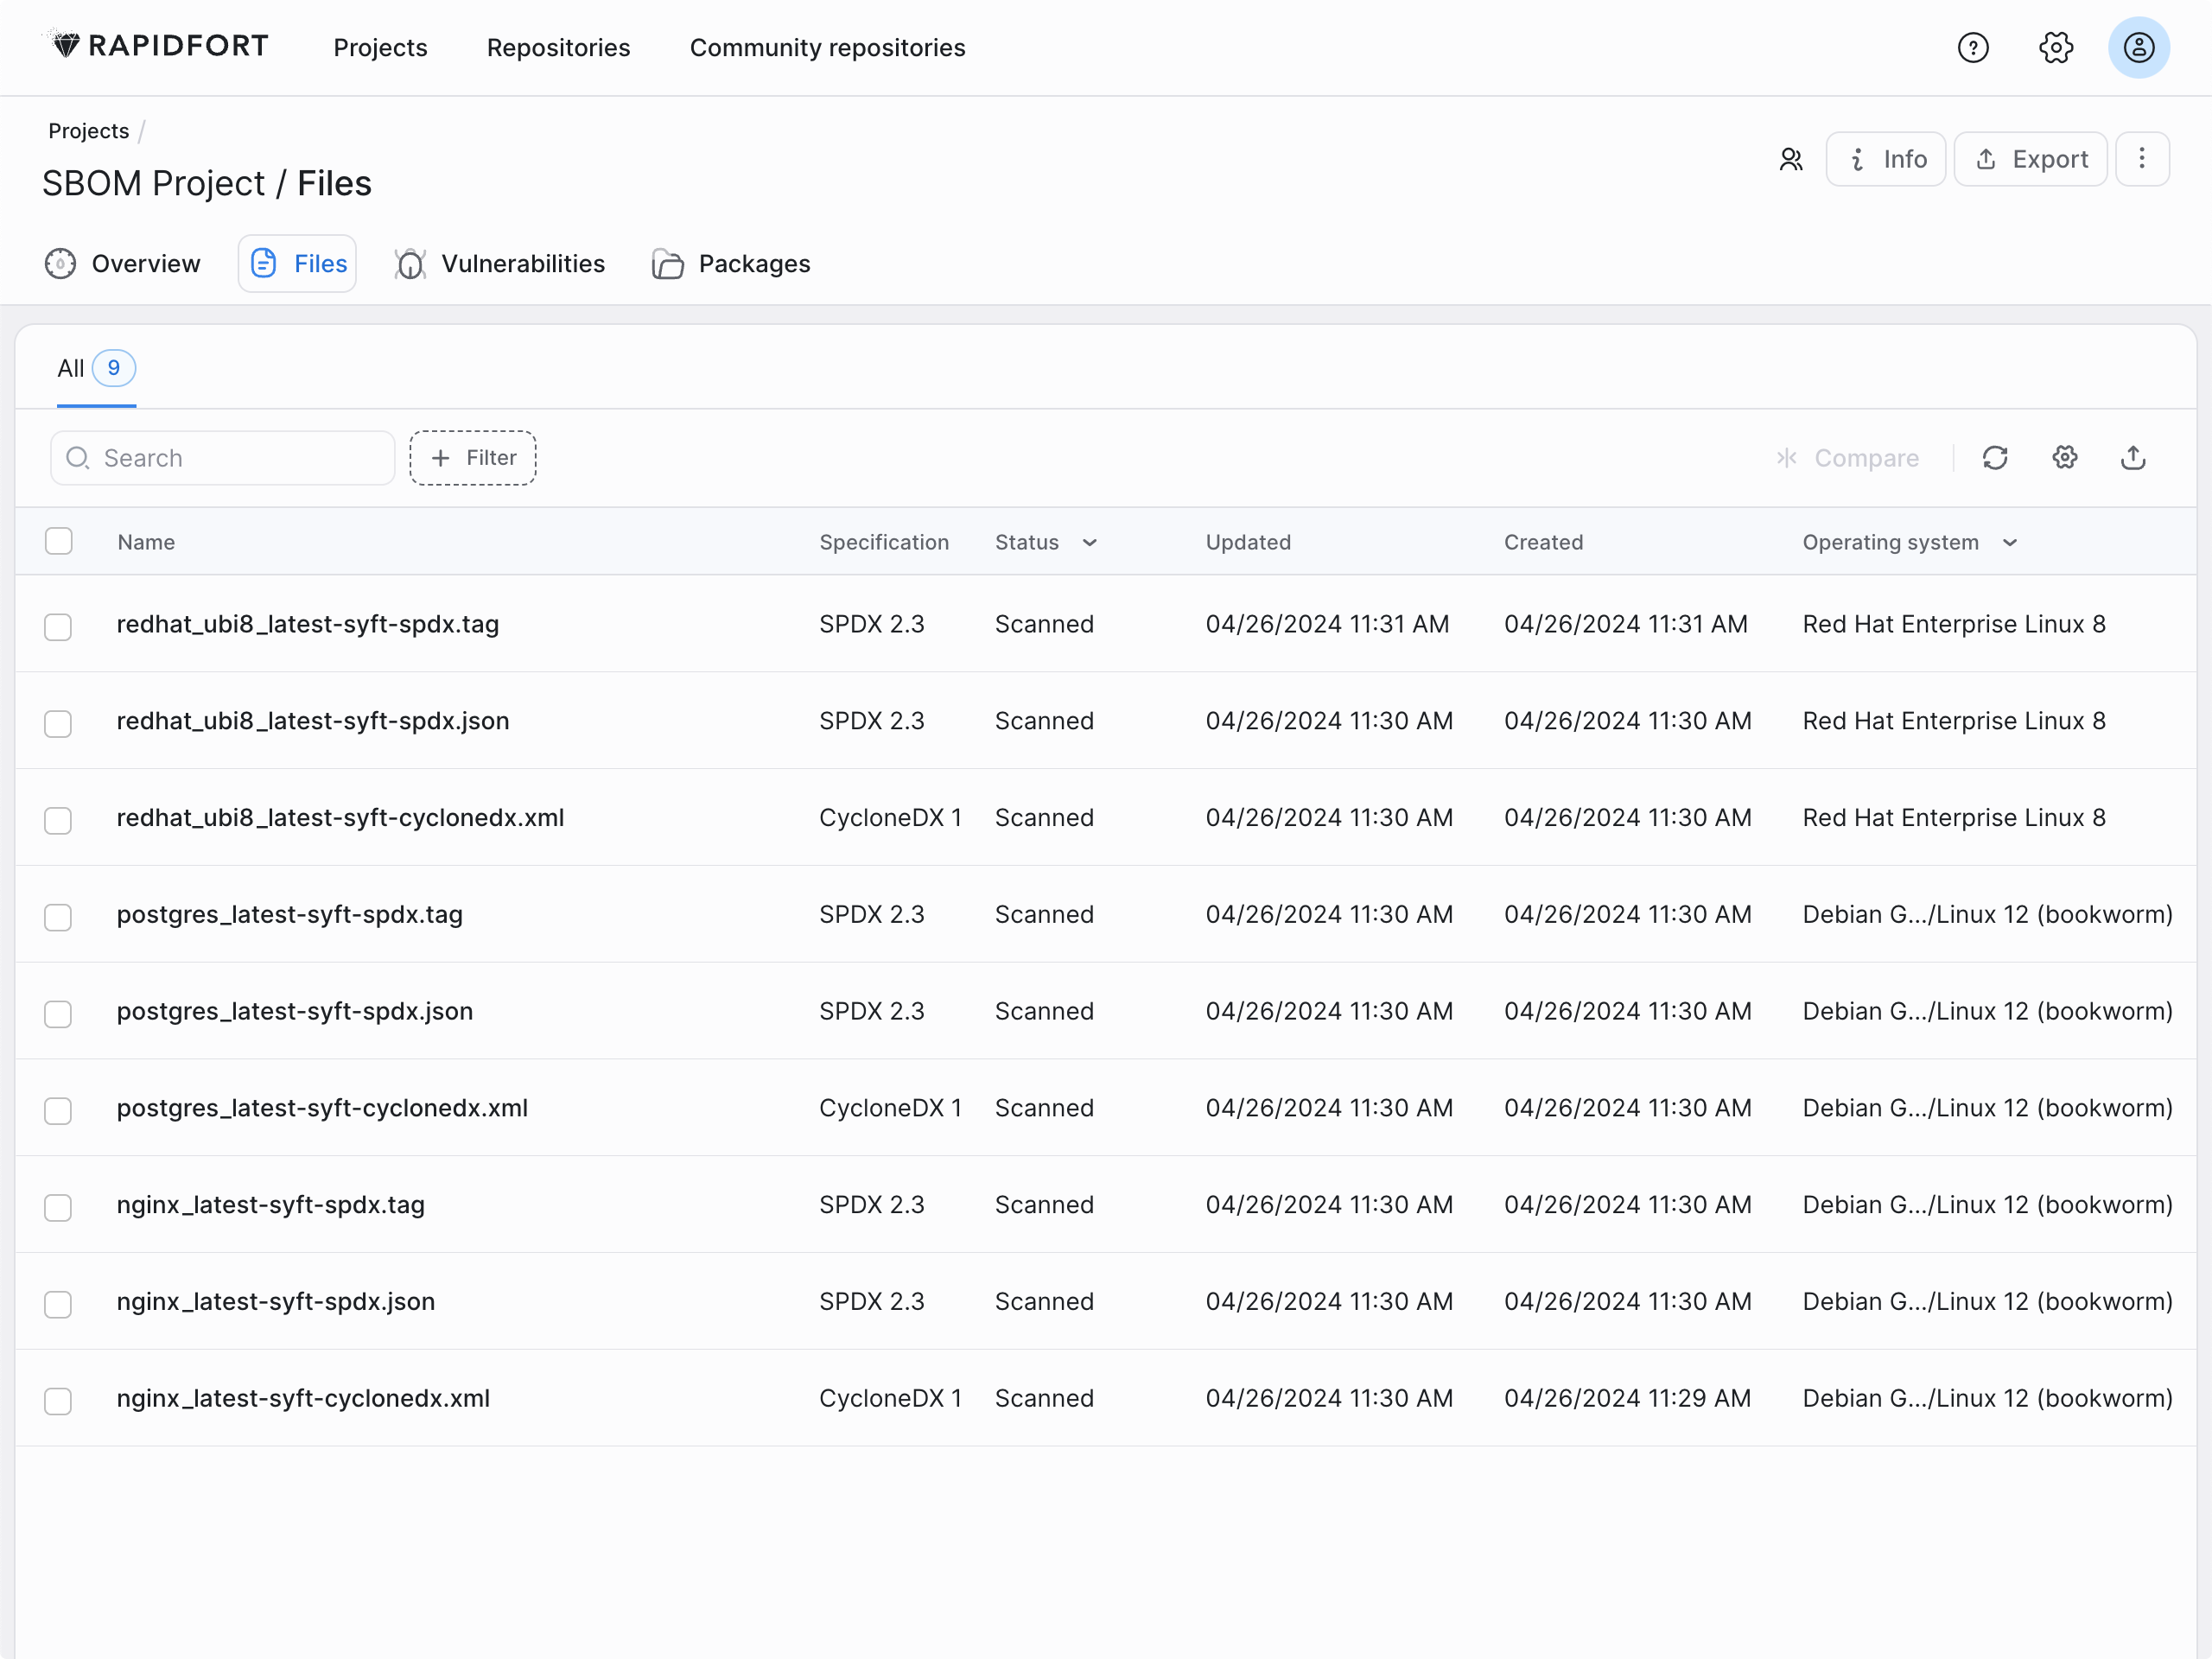The width and height of the screenshot is (2212, 1659).
Task: Click the Packages folder icon
Action: pyautogui.click(x=667, y=264)
